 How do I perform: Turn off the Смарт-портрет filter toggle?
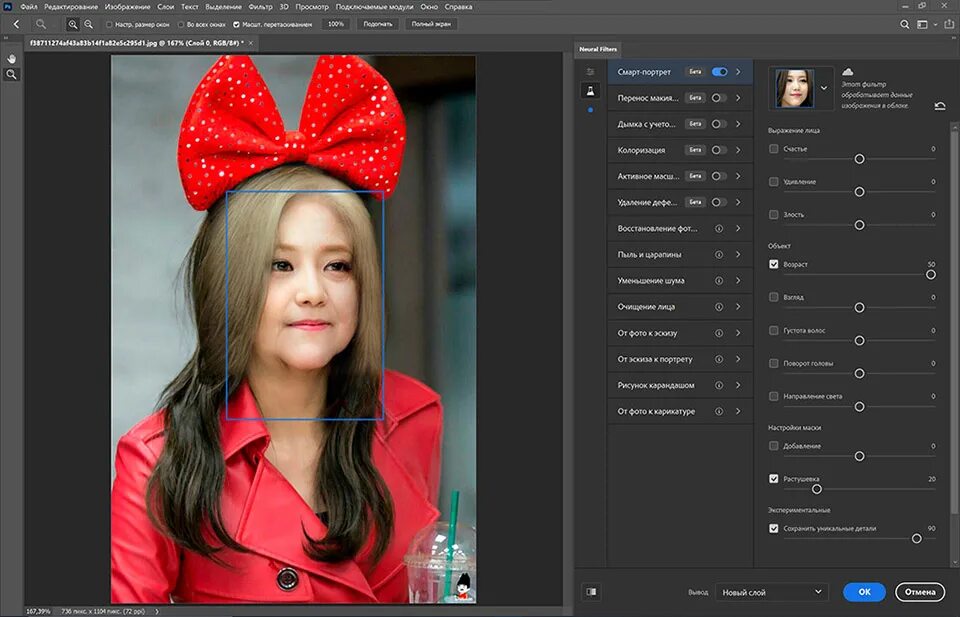tap(719, 72)
